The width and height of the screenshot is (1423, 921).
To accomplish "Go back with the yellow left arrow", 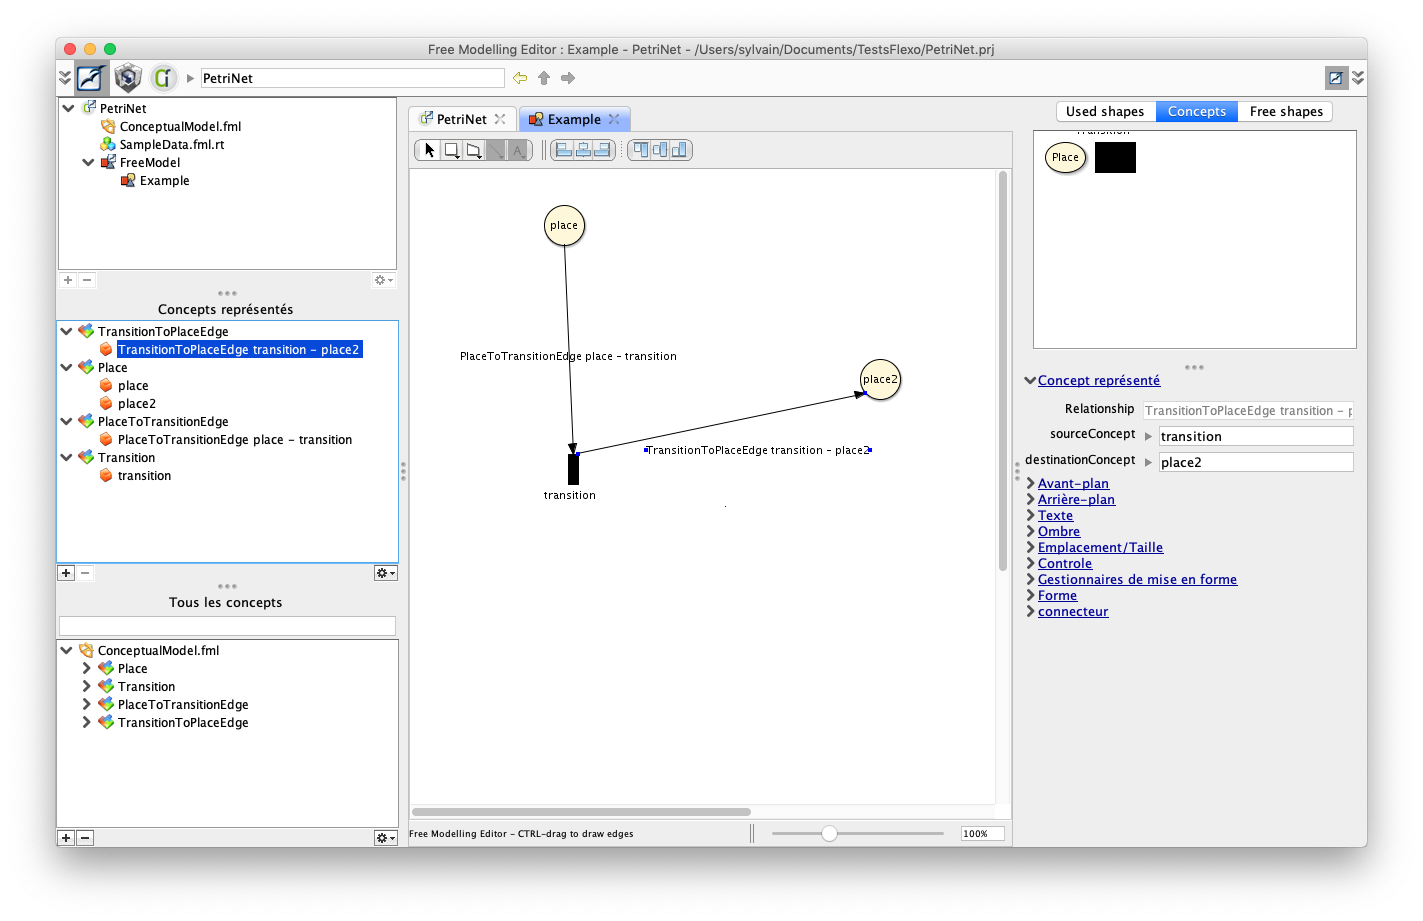I will click(520, 78).
